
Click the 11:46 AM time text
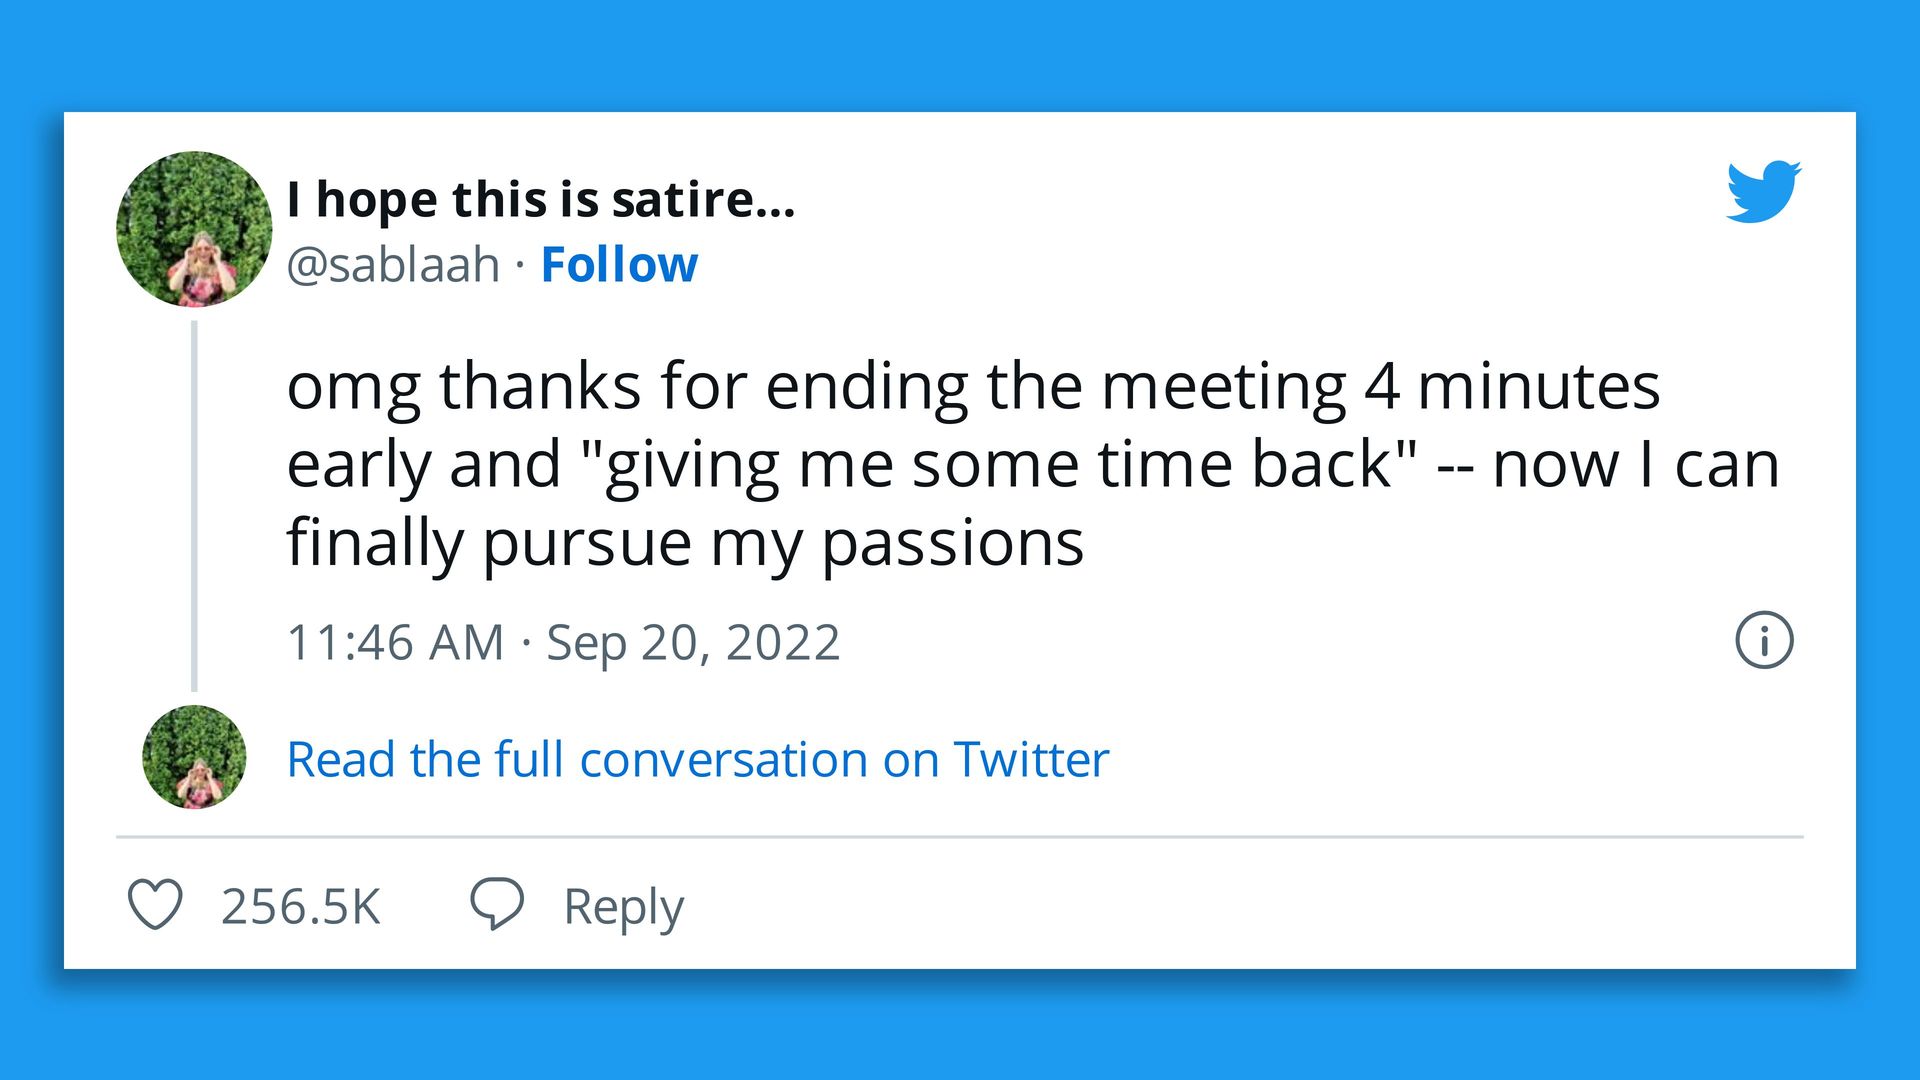(395, 642)
